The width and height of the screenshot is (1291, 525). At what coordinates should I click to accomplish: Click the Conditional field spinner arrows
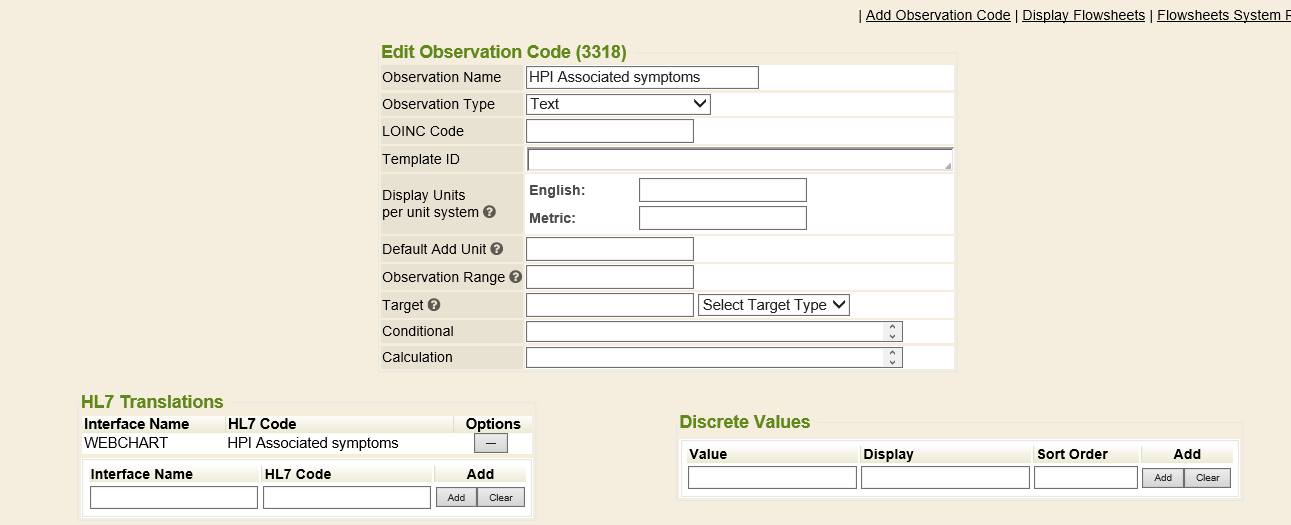click(x=892, y=331)
